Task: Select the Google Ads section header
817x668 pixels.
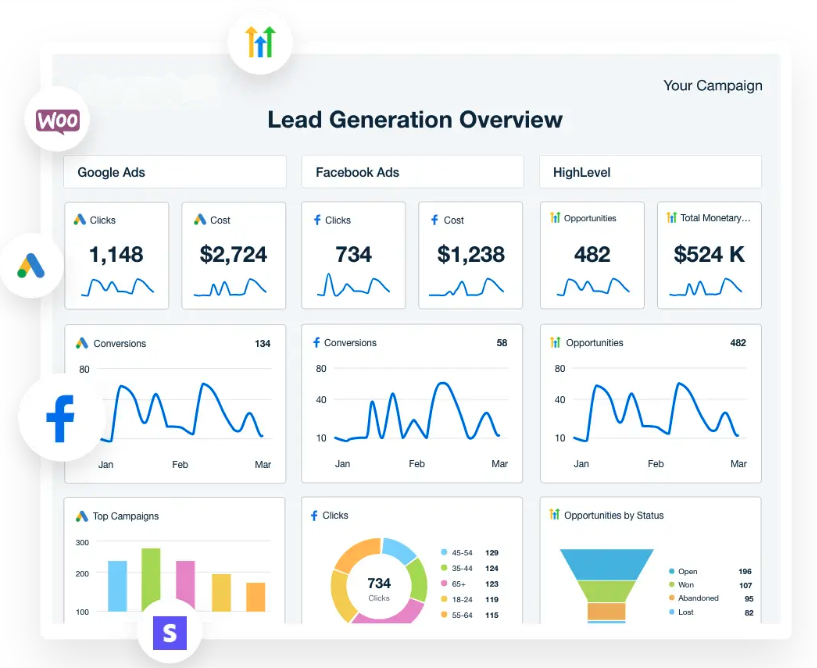Action: pyautogui.click(x=175, y=172)
